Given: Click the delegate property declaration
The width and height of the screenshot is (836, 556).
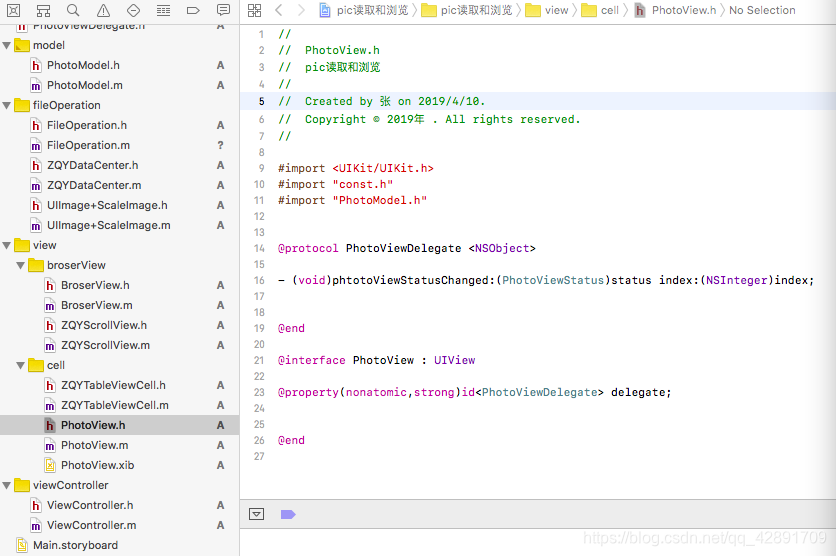Looking at the screenshot, I should coord(475,392).
